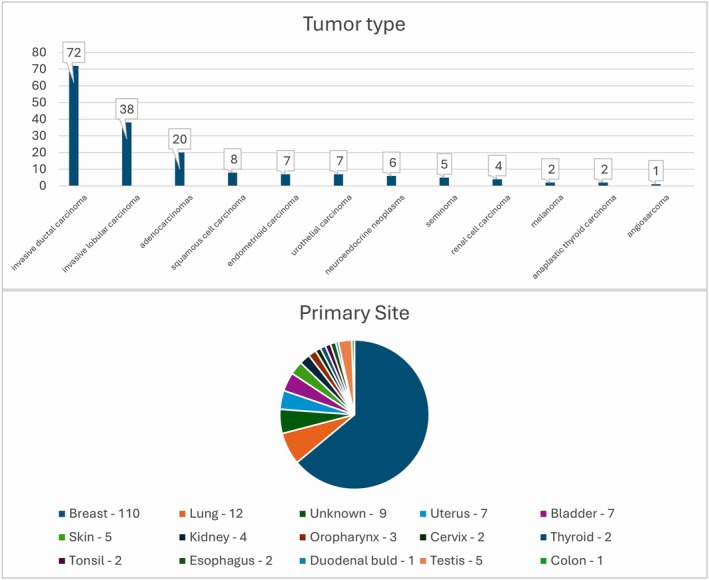Click the angiosarcoma axis label
Image resolution: width=709 pixels, height=580 pixels.
[x=648, y=216]
